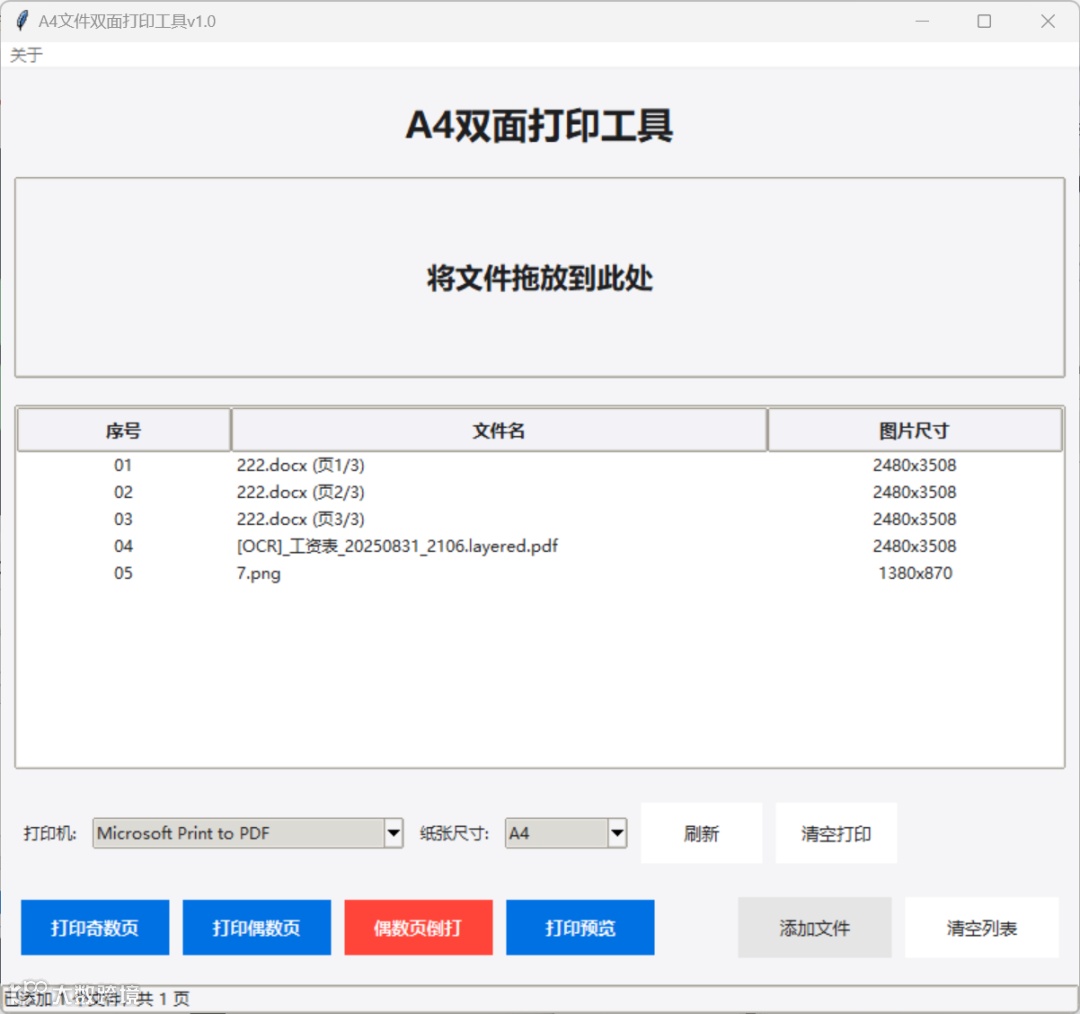
Task: Select row 222.docx (页2/3)
Action: (x=539, y=493)
